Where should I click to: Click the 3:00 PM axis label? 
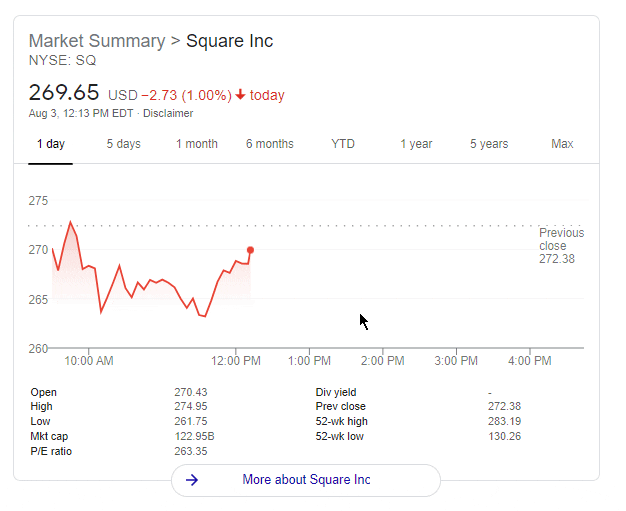pos(456,361)
